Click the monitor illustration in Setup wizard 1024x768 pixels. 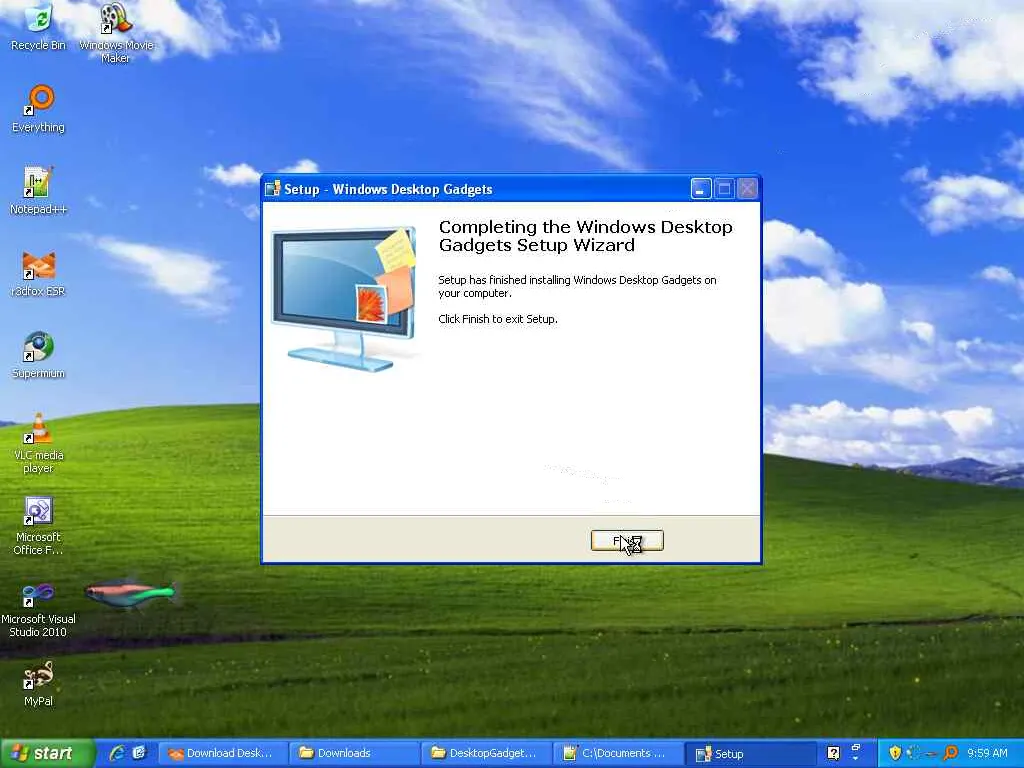[344, 299]
